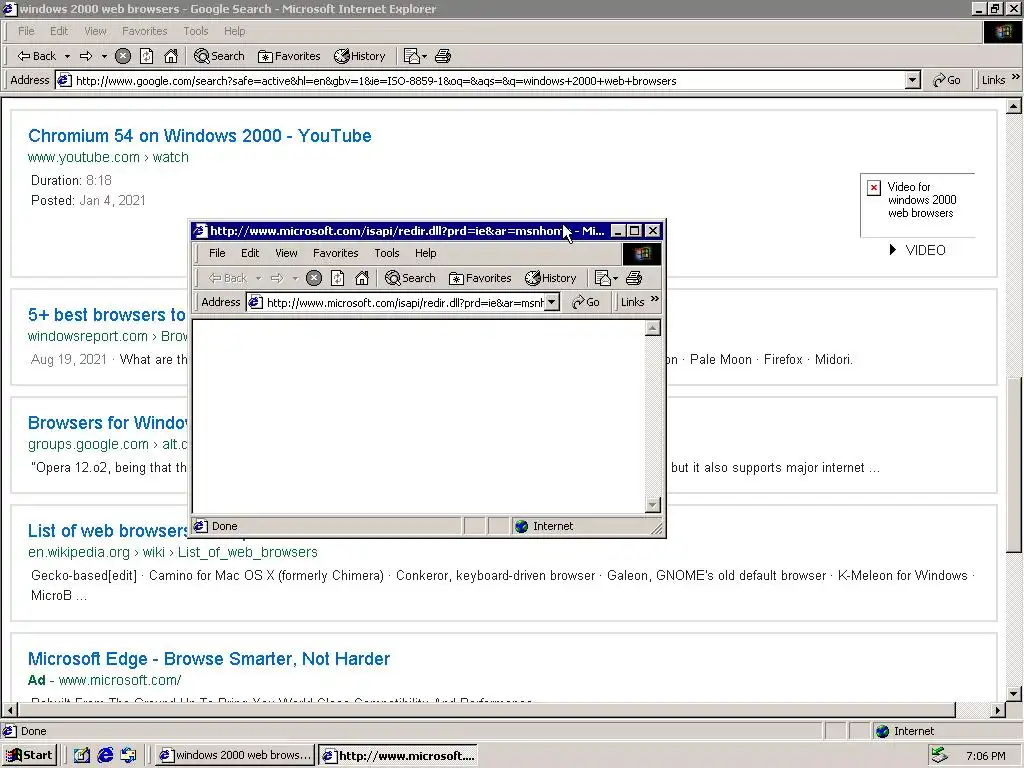Screen dimensions: 1024x768
Task: Open History in the microsoft.com window toolbar
Action: (x=551, y=278)
